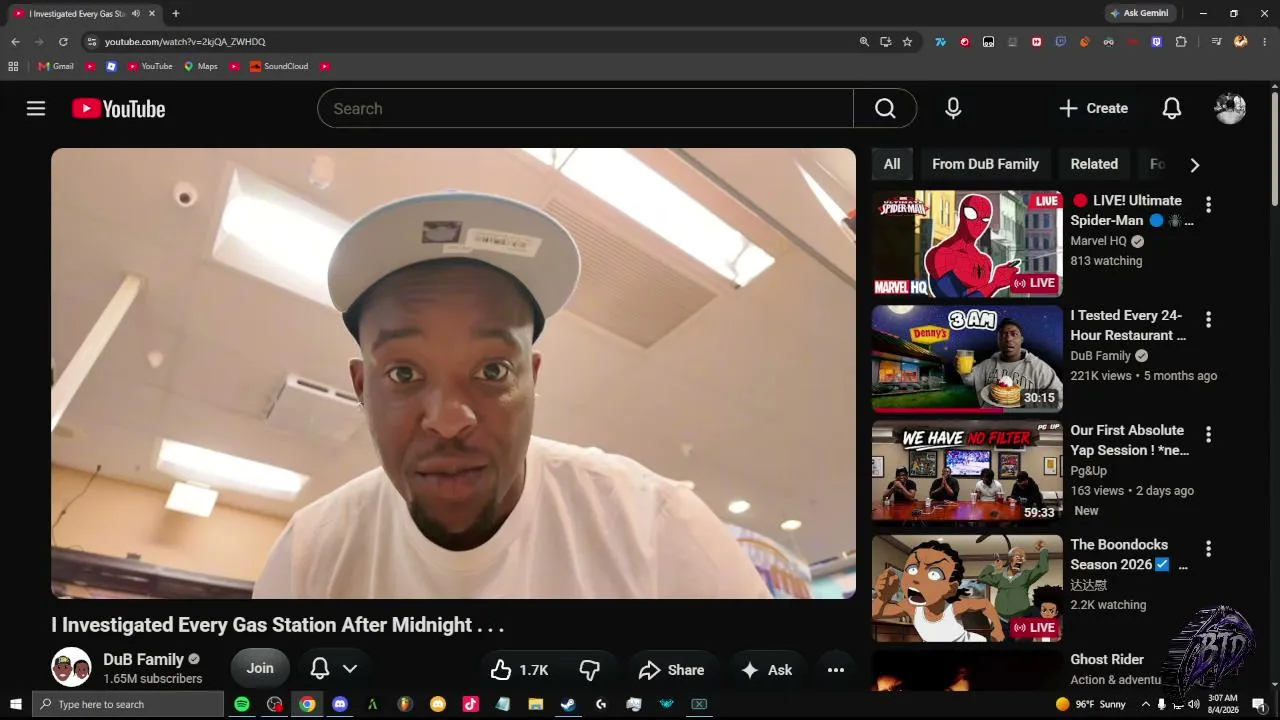Share this video
This screenshot has width=1280, height=720.
pyautogui.click(x=672, y=670)
